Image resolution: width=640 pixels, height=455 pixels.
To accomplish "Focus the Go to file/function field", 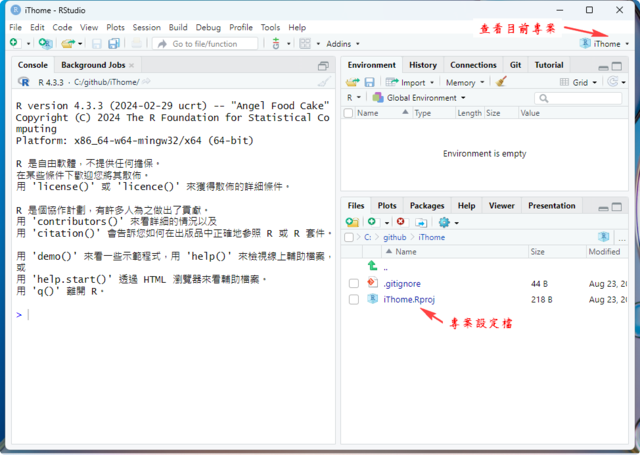I will click(x=205, y=44).
